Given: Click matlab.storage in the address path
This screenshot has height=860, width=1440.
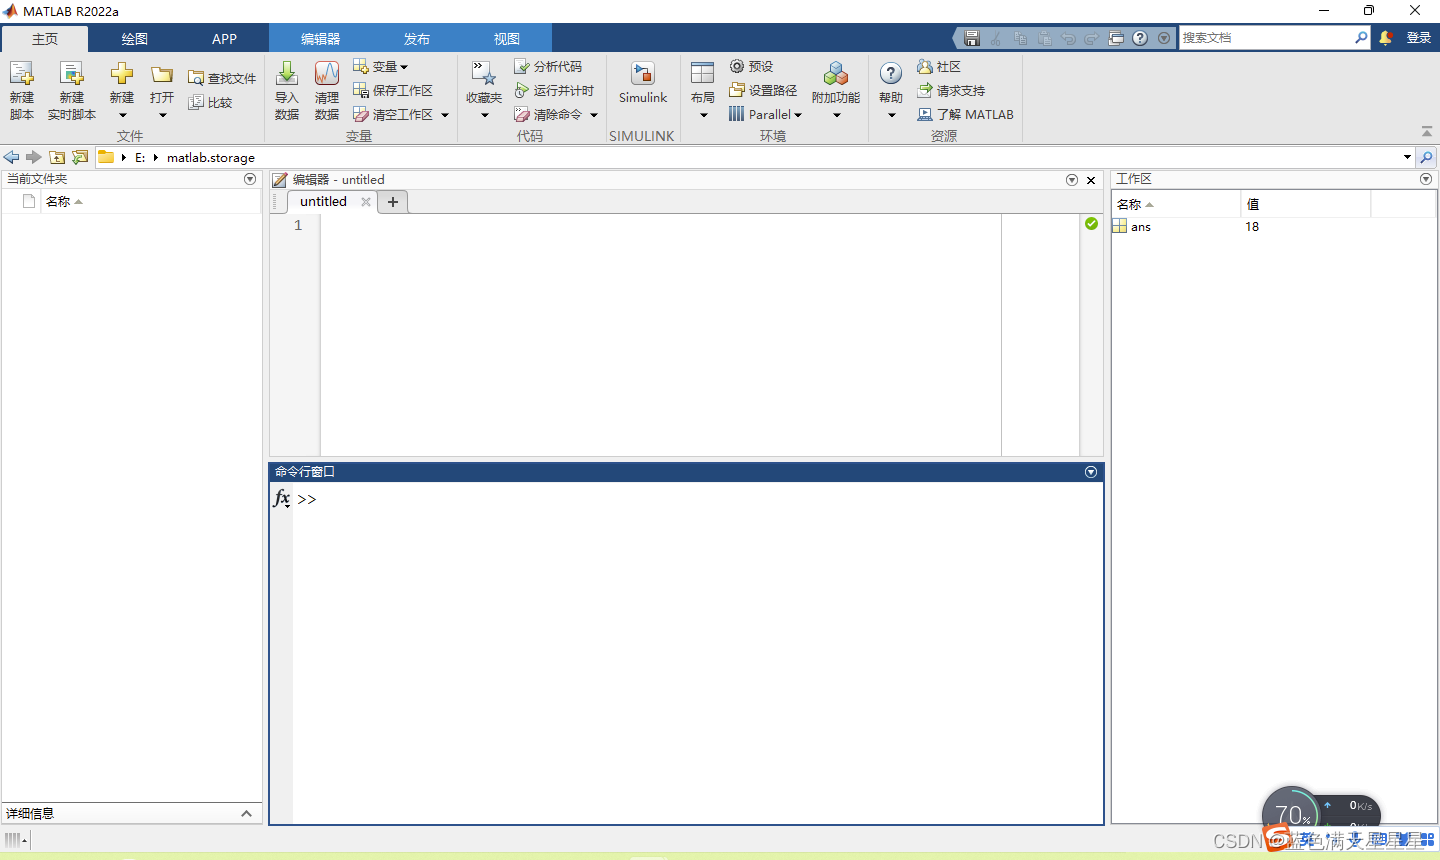Looking at the screenshot, I should [211, 157].
